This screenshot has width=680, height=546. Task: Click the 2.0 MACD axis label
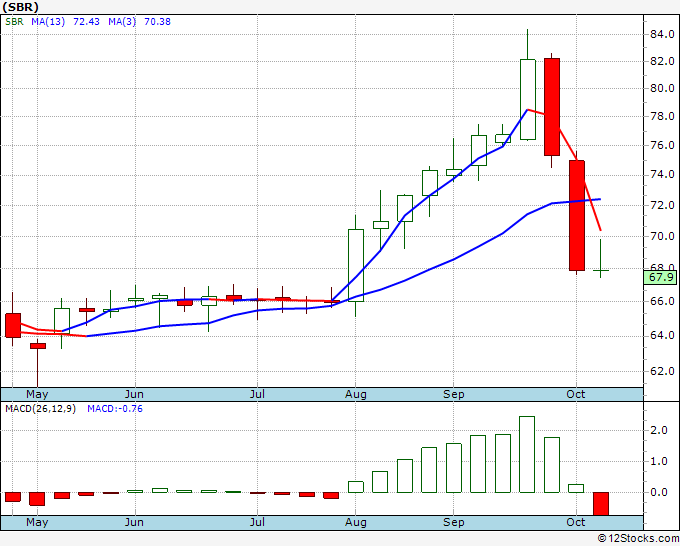pyautogui.click(x=659, y=430)
